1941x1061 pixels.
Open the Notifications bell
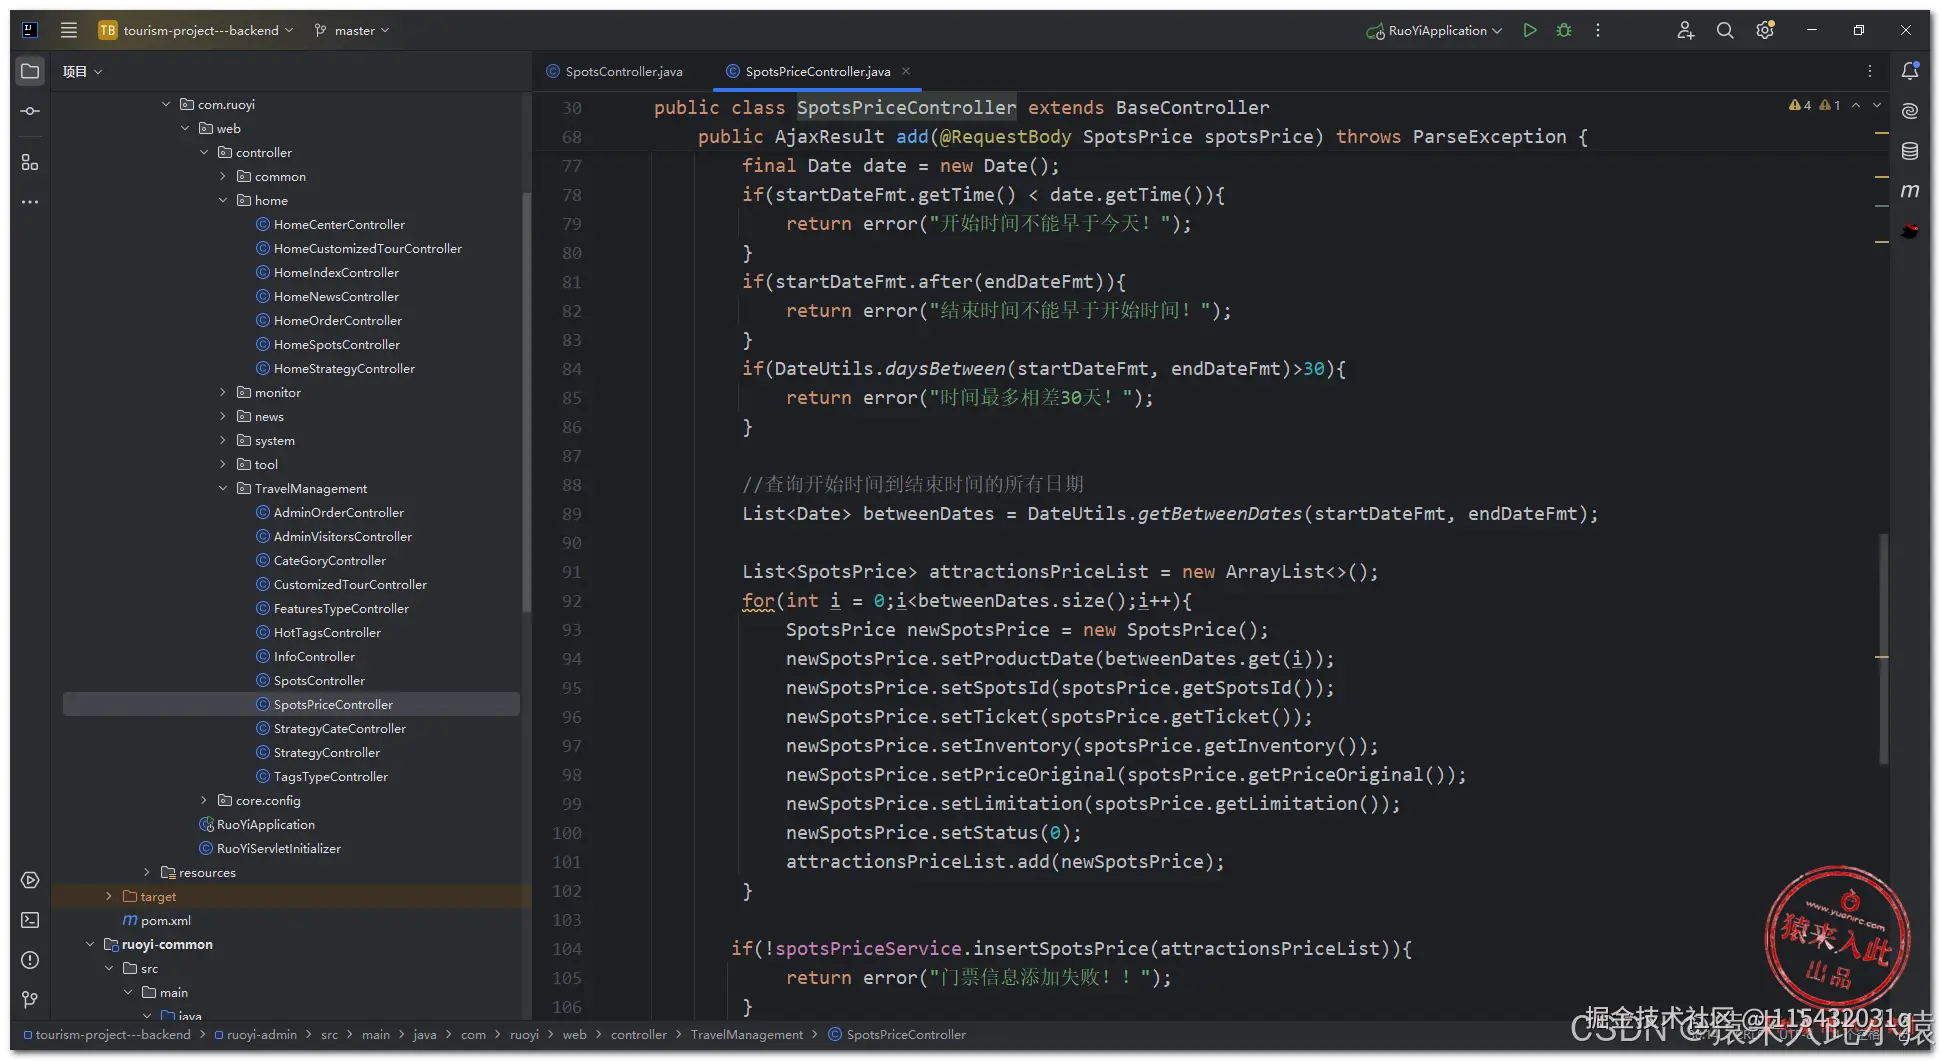point(1910,71)
